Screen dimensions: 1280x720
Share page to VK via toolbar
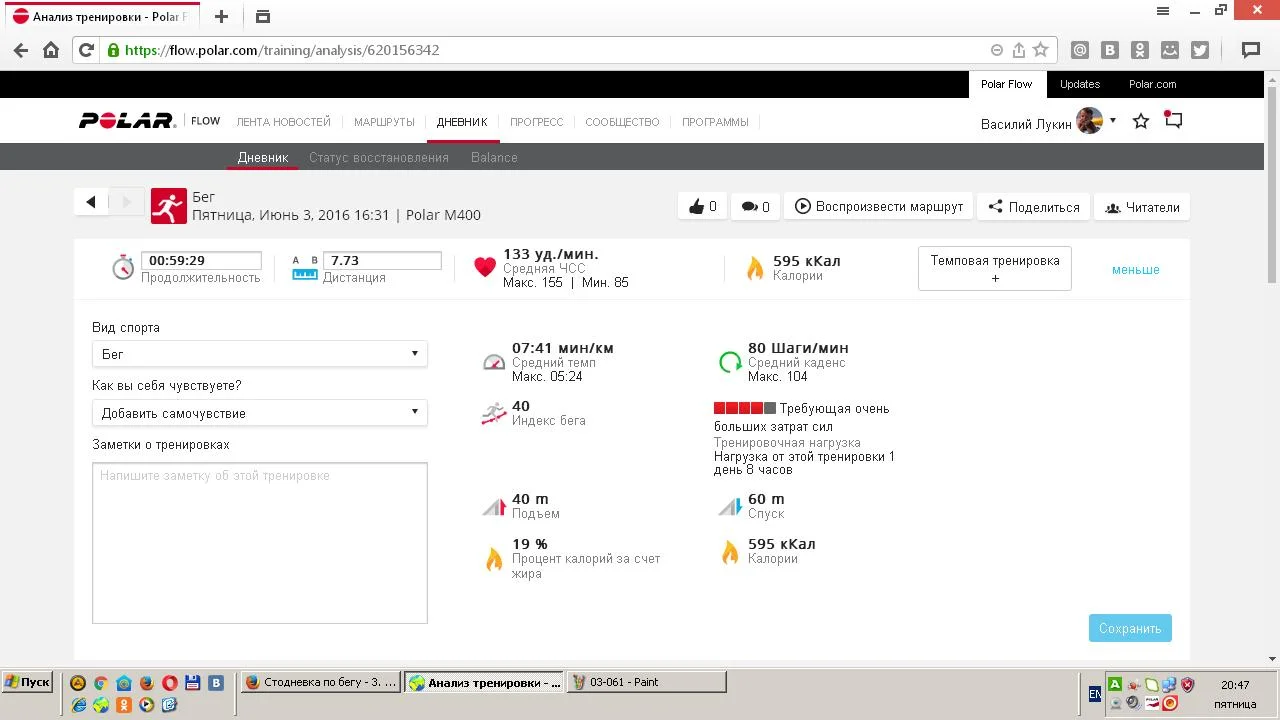pyautogui.click(x=1109, y=50)
